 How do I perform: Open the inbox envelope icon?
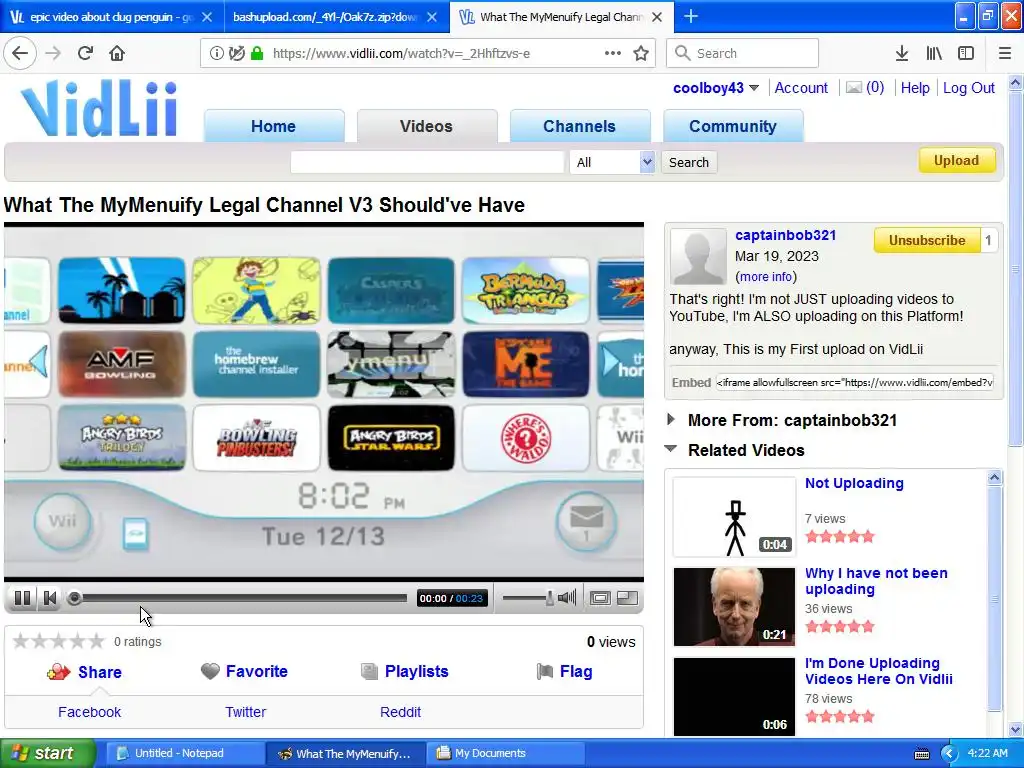[854, 88]
